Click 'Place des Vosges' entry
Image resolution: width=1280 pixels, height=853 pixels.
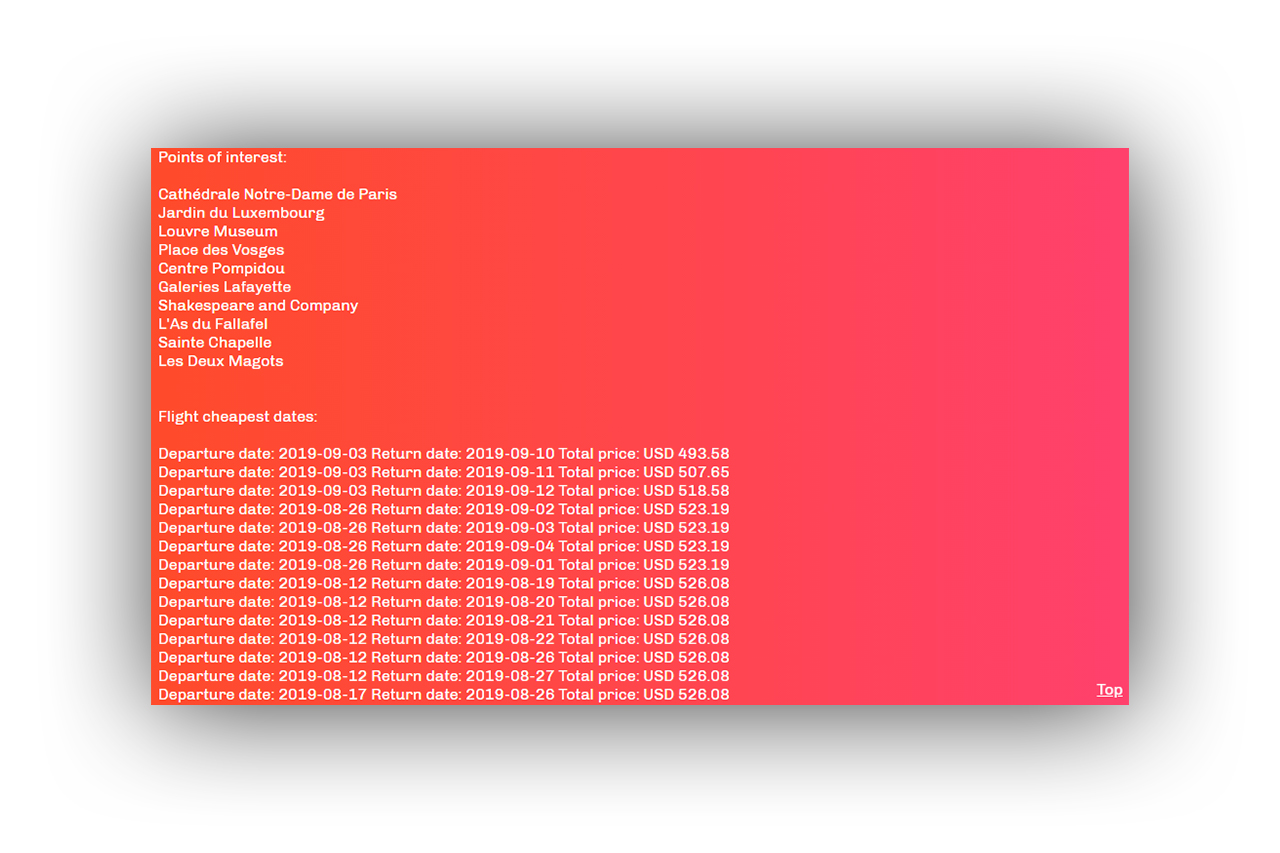point(221,250)
